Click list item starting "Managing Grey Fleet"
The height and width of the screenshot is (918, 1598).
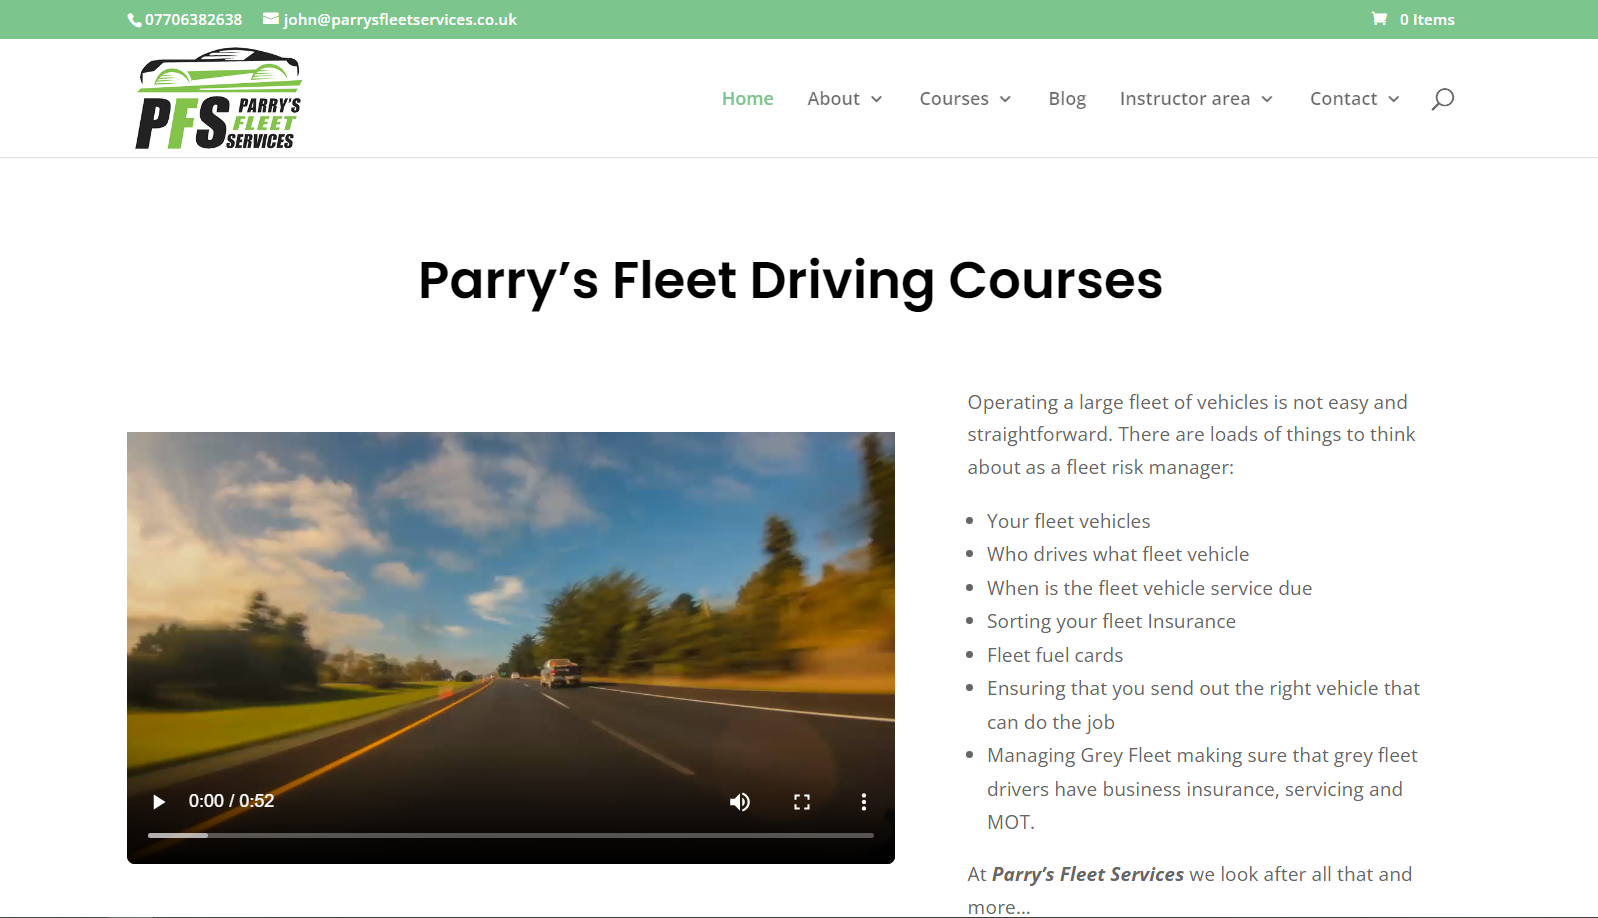[x=1202, y=789]
